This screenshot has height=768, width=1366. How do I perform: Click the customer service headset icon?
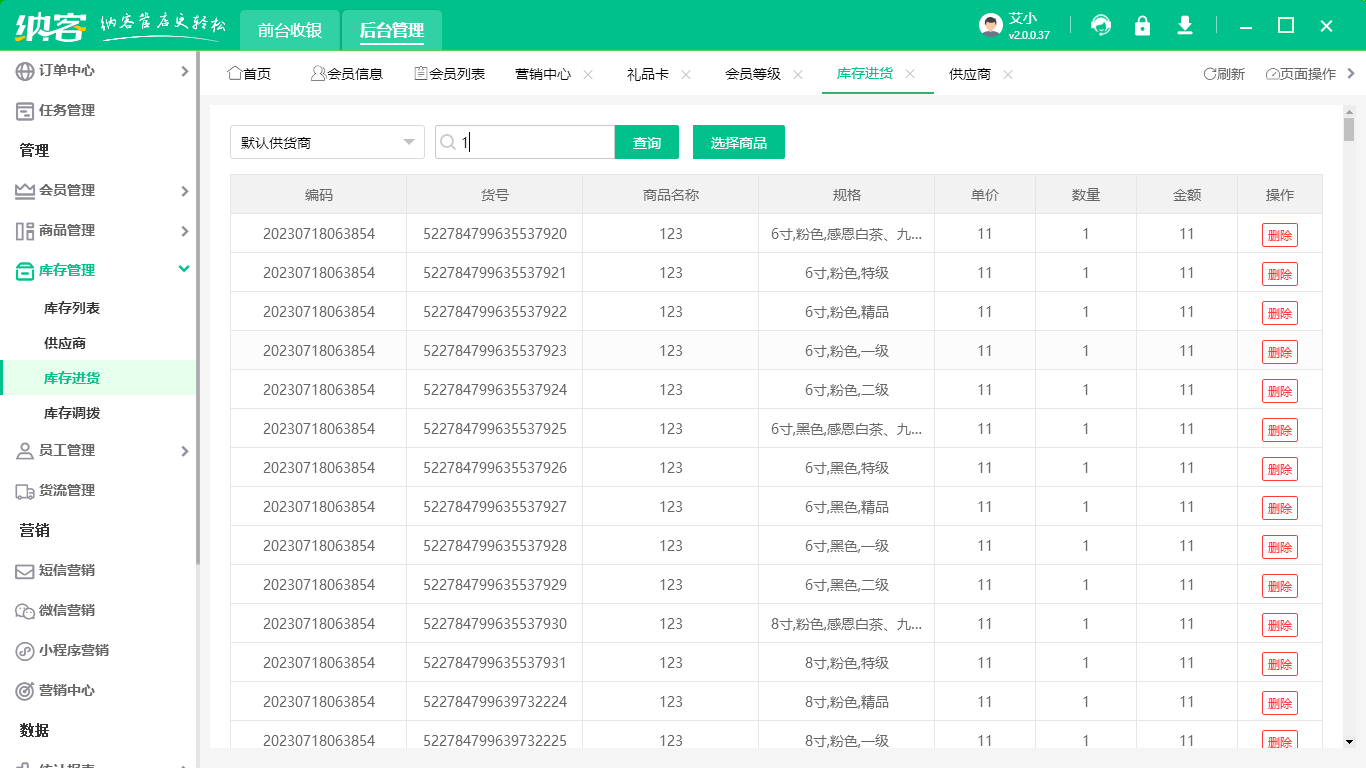(1101, 26)
